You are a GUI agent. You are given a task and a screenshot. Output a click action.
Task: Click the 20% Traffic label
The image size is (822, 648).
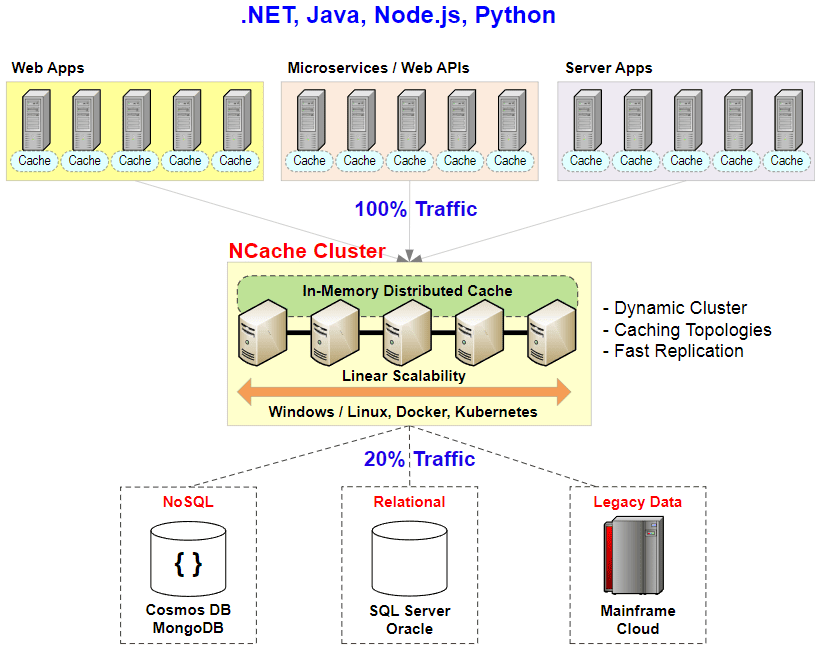click(419, 459)
